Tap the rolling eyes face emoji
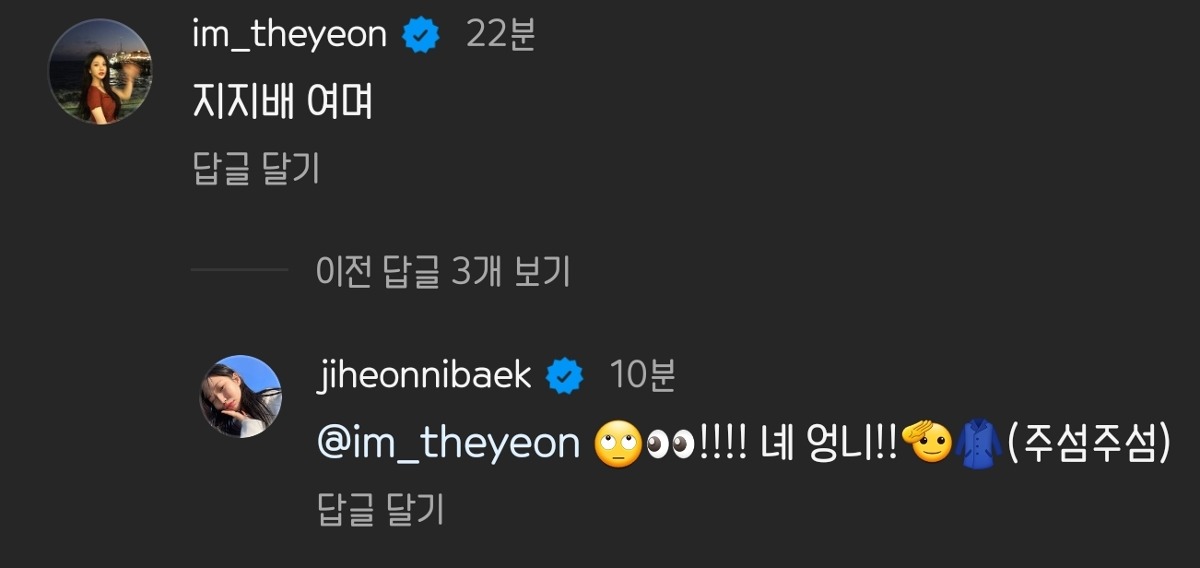Image resolution: width=1200 pixels, height=568 pixels. pos(617,445)
